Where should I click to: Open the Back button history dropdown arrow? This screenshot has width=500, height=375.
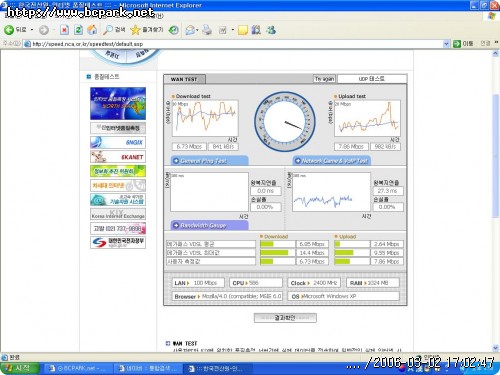point(32,30)
